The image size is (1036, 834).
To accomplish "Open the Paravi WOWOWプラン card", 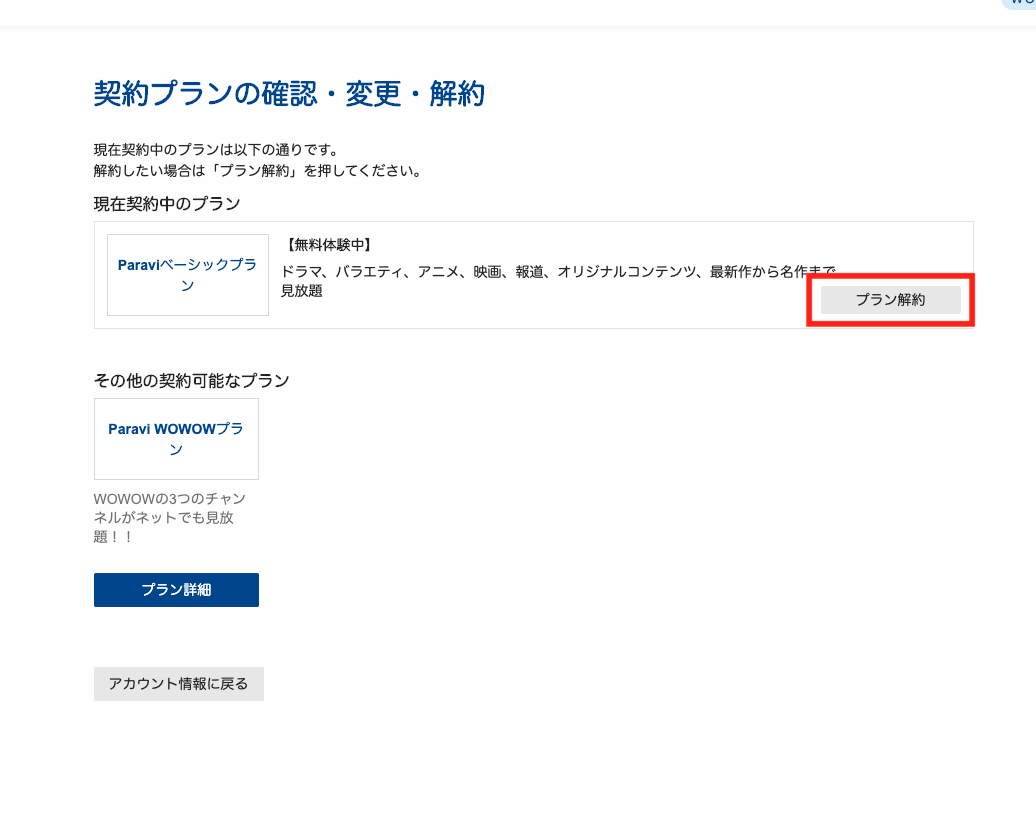I will 176,439.
